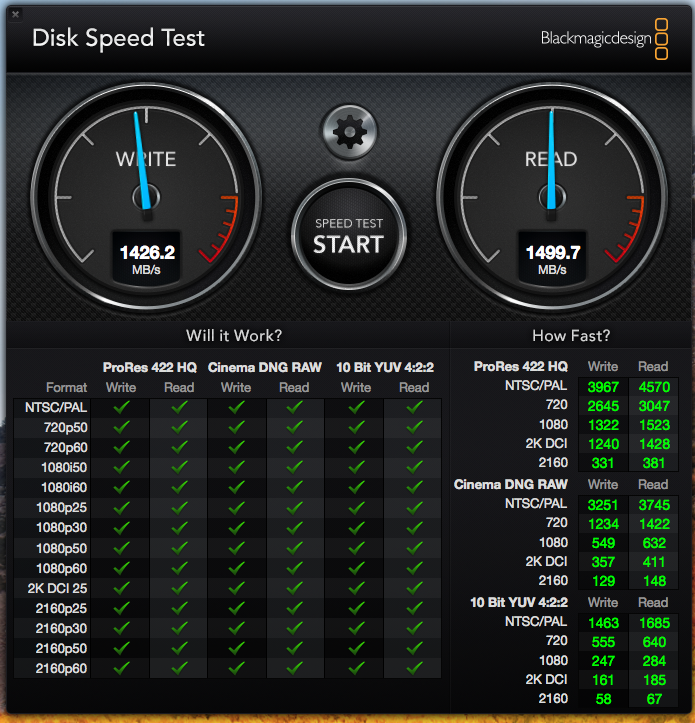Click the 2160p30 format row label
Viewport: 695px width, 723px height.
(x=61, y=628)
